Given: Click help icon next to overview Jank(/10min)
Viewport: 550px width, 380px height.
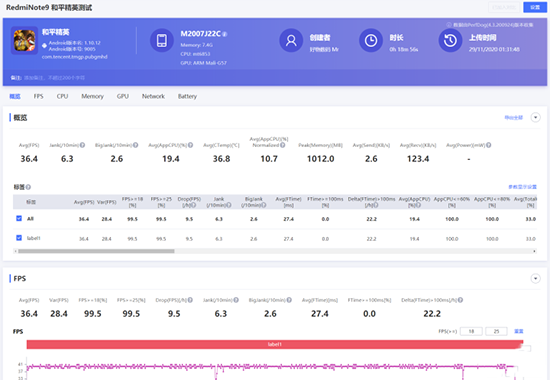Looking at the screenshot, I should tap(82, 145).
